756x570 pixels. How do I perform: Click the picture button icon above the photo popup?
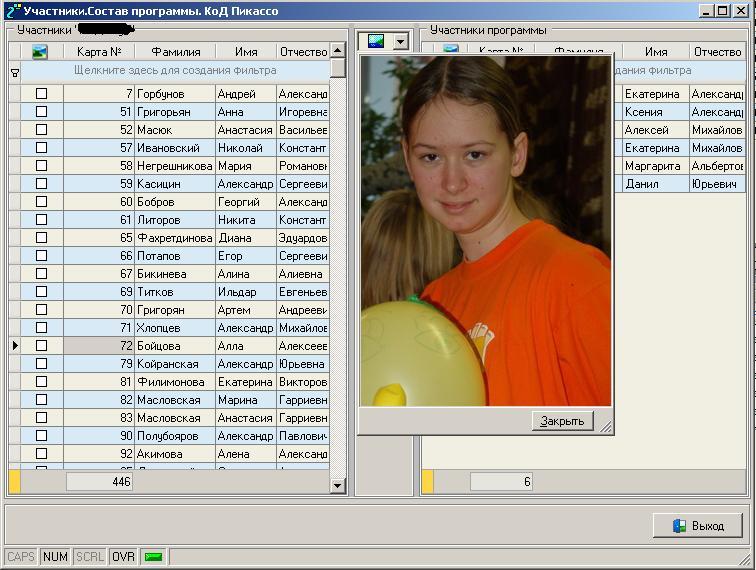(376, 41)
